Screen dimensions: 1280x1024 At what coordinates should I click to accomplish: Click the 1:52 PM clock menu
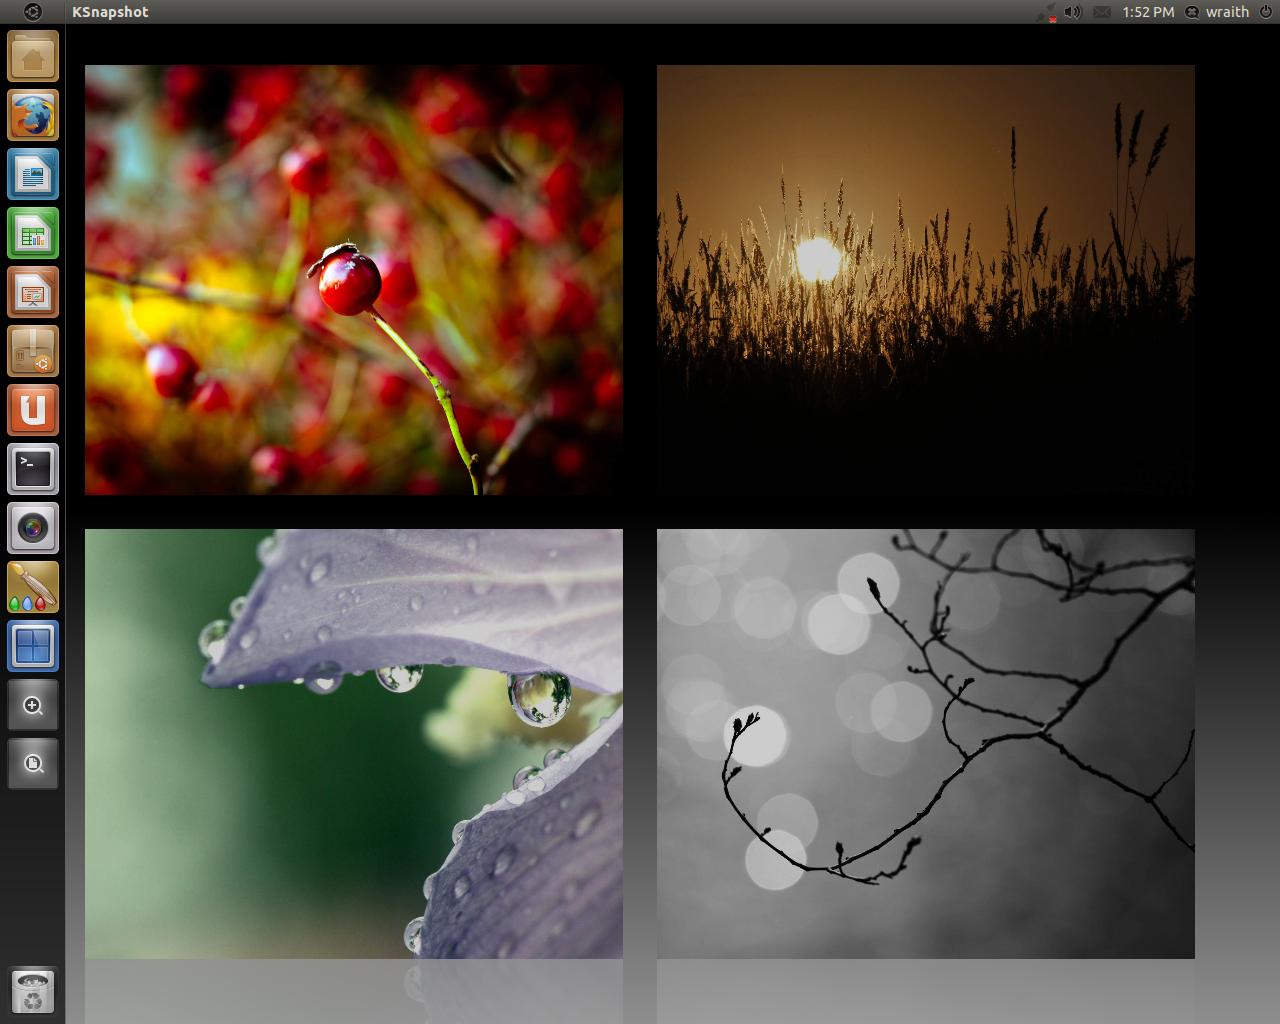click(1147, 12)
